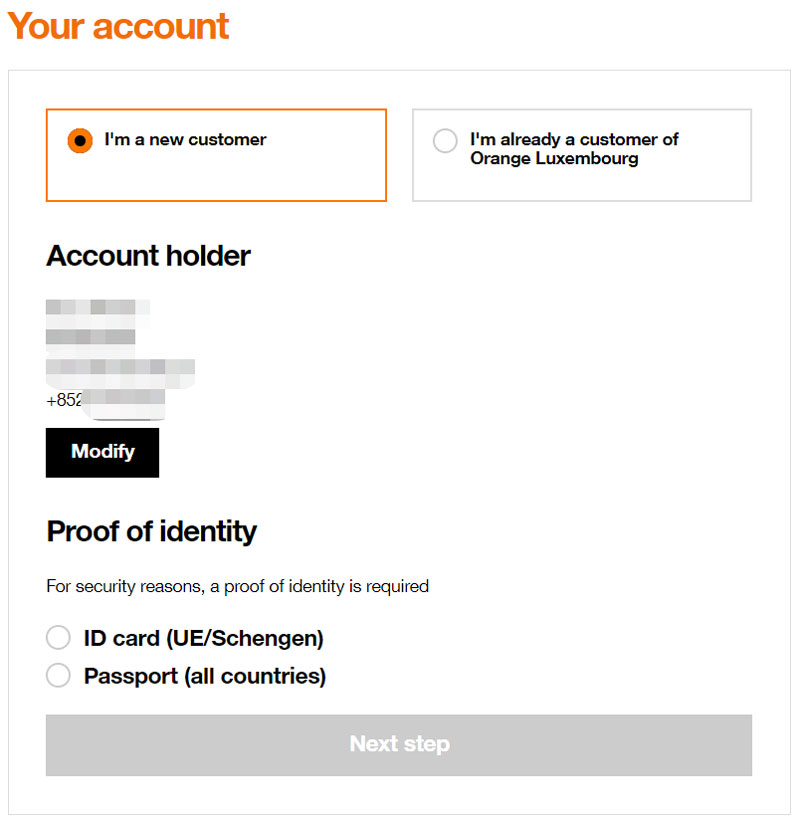
Task: Select the "I'm a new customer" radio button
Action: point(80,141)
